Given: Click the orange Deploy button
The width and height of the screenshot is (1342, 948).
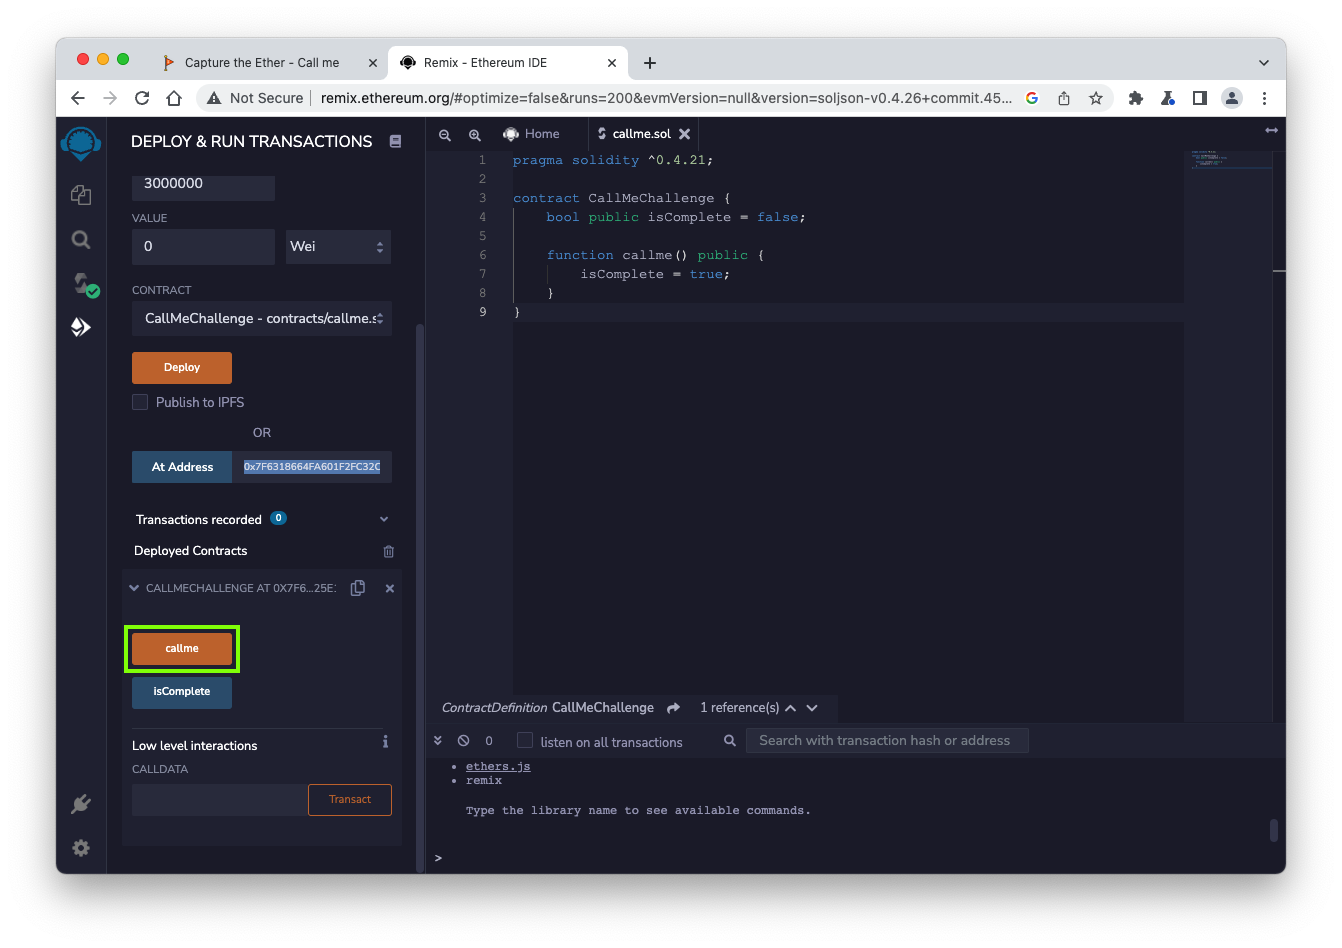Looking at the screenshot, I should [182, 367].
